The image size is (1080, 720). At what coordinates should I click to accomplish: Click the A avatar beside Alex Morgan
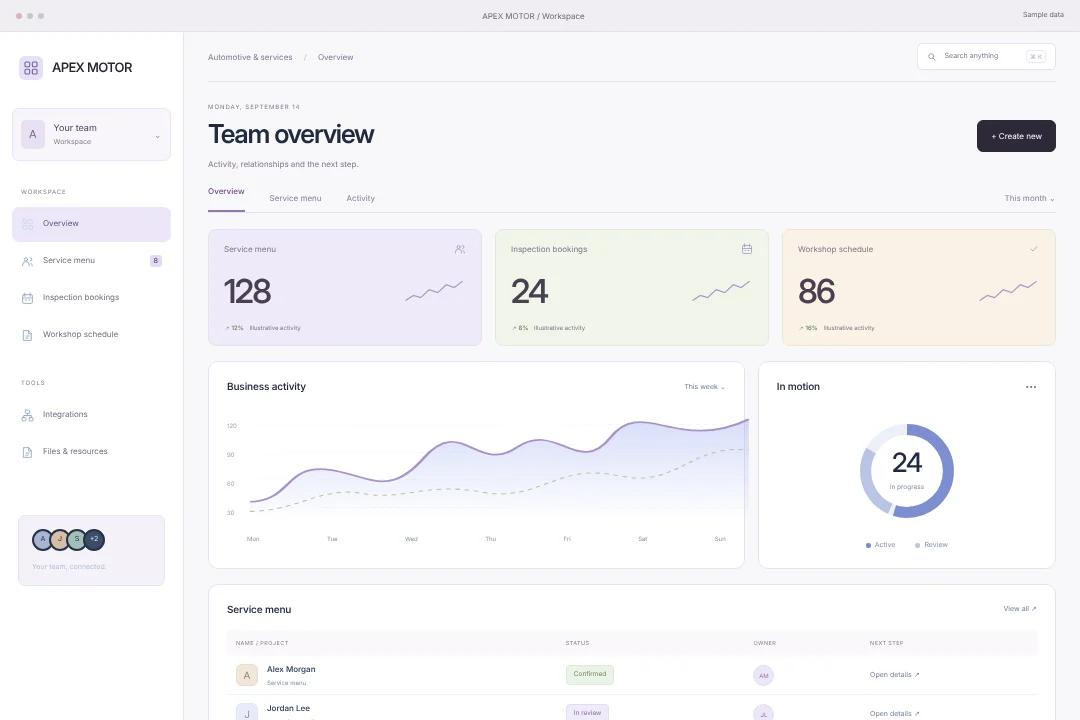[x=247, y=675]
